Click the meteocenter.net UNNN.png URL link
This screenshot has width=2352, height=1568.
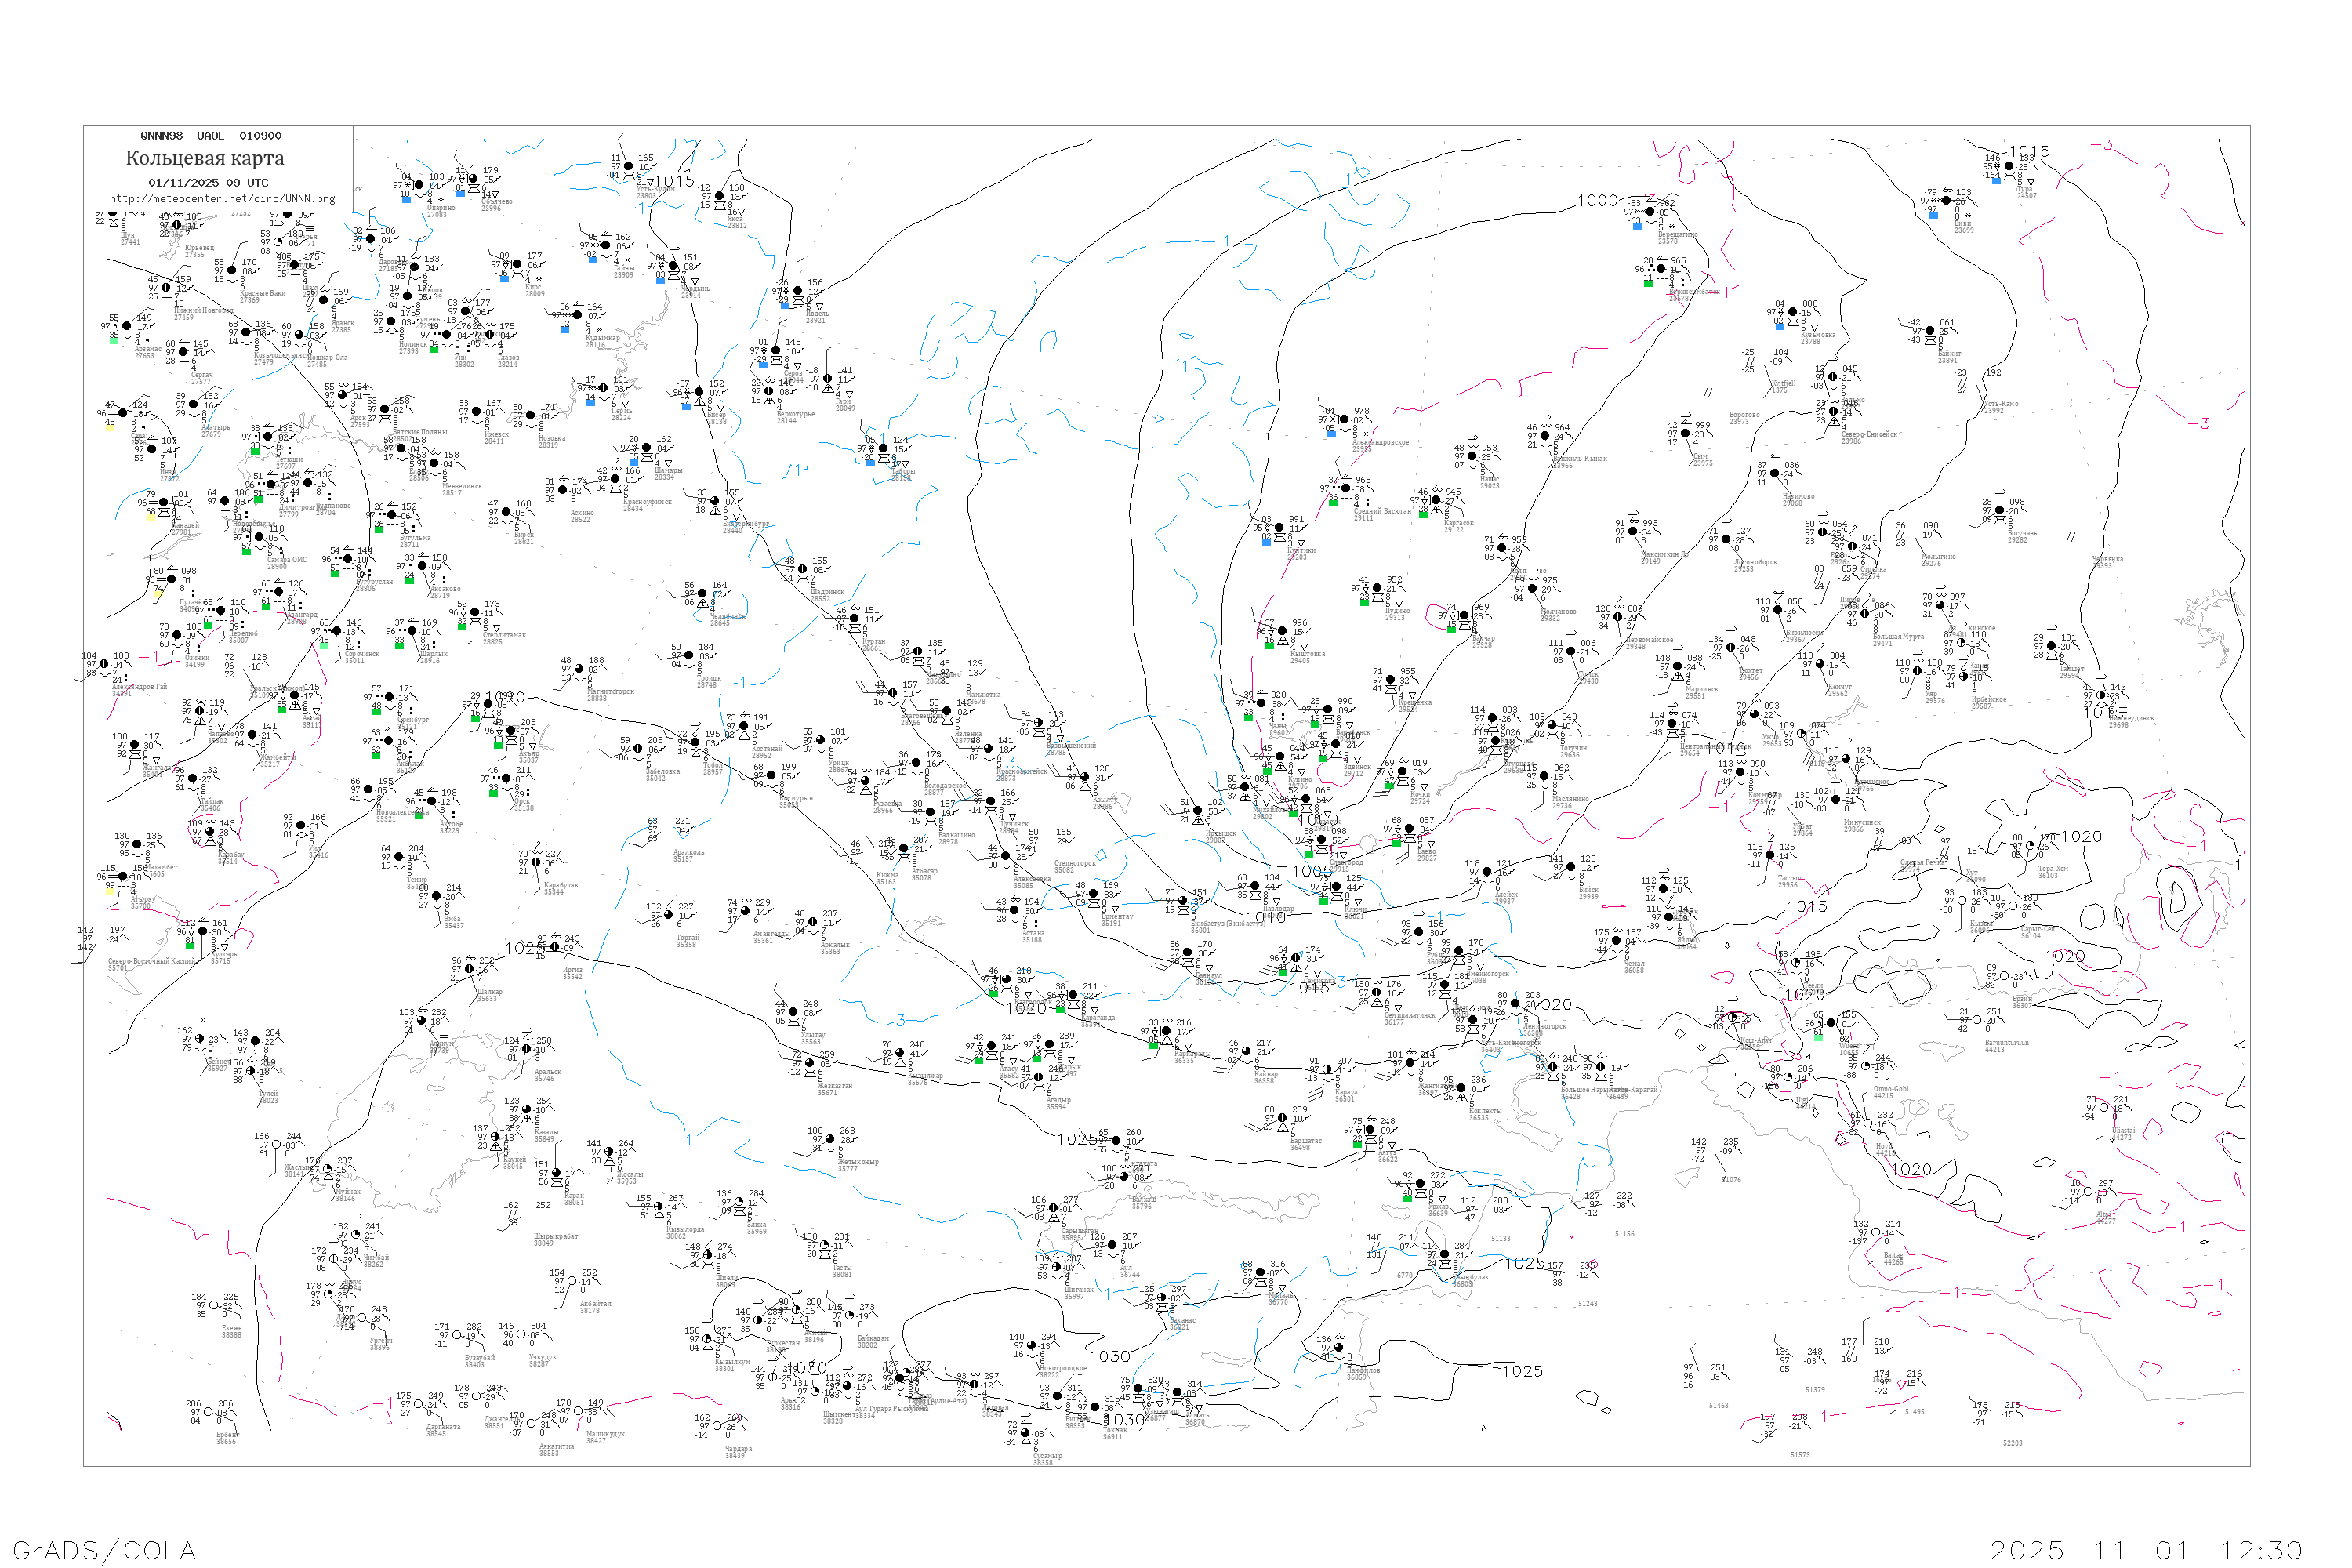222,199
